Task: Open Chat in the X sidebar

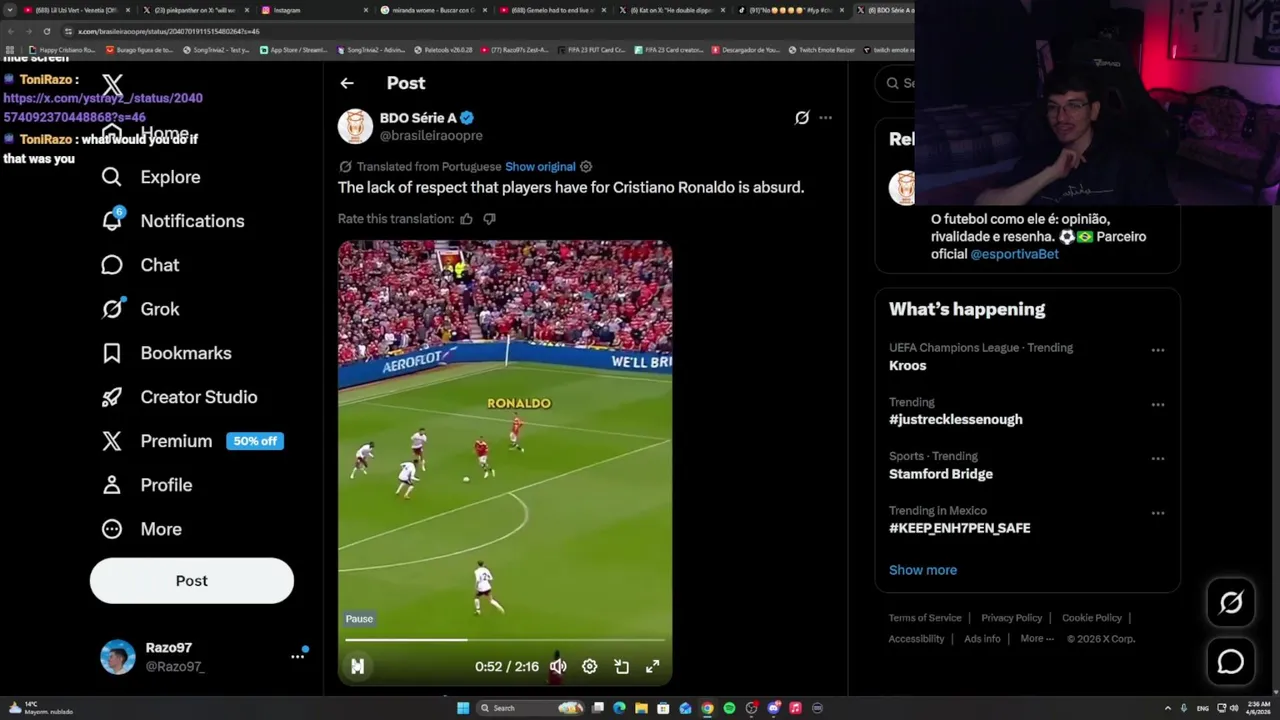Action: click(140, 265)
